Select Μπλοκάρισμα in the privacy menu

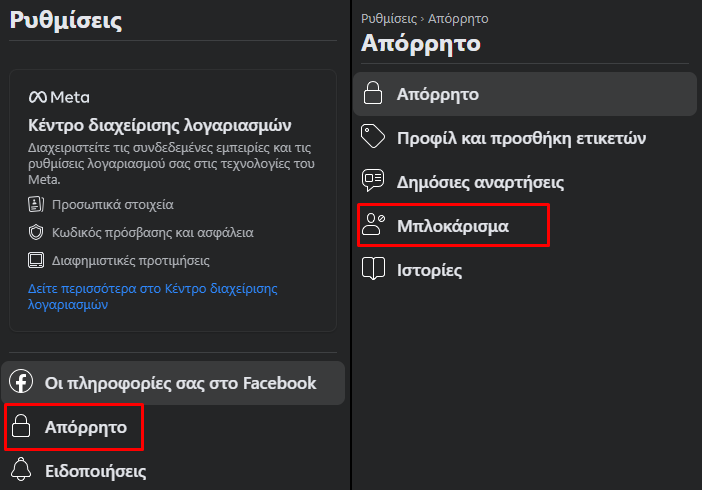[x=454, y=225]
